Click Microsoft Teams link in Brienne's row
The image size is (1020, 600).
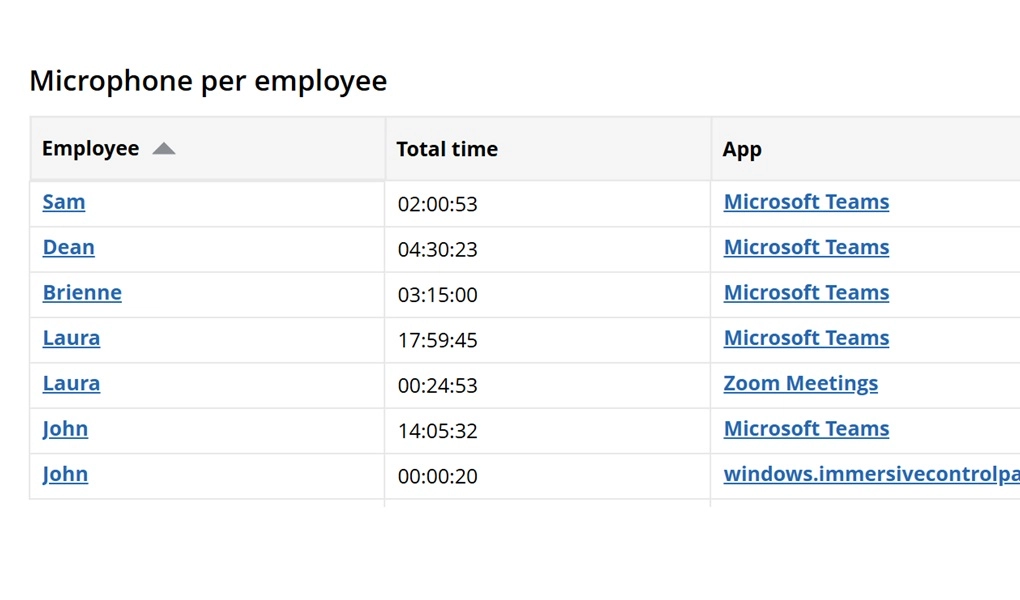[x=806, y=293]
